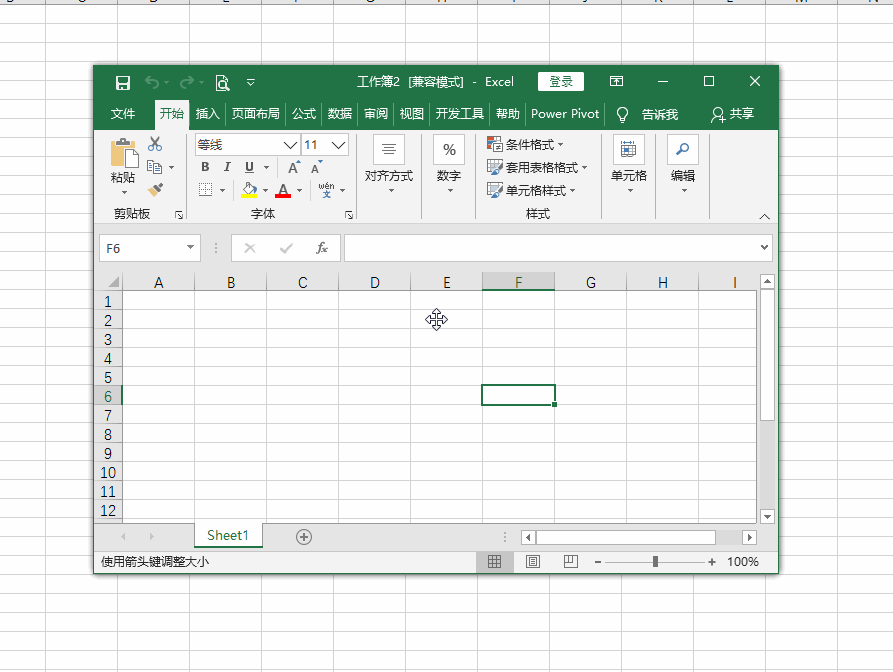This screenshot has width=893, height=672.
Task: Open the 文件 File tab
Action: coord(122,114)
